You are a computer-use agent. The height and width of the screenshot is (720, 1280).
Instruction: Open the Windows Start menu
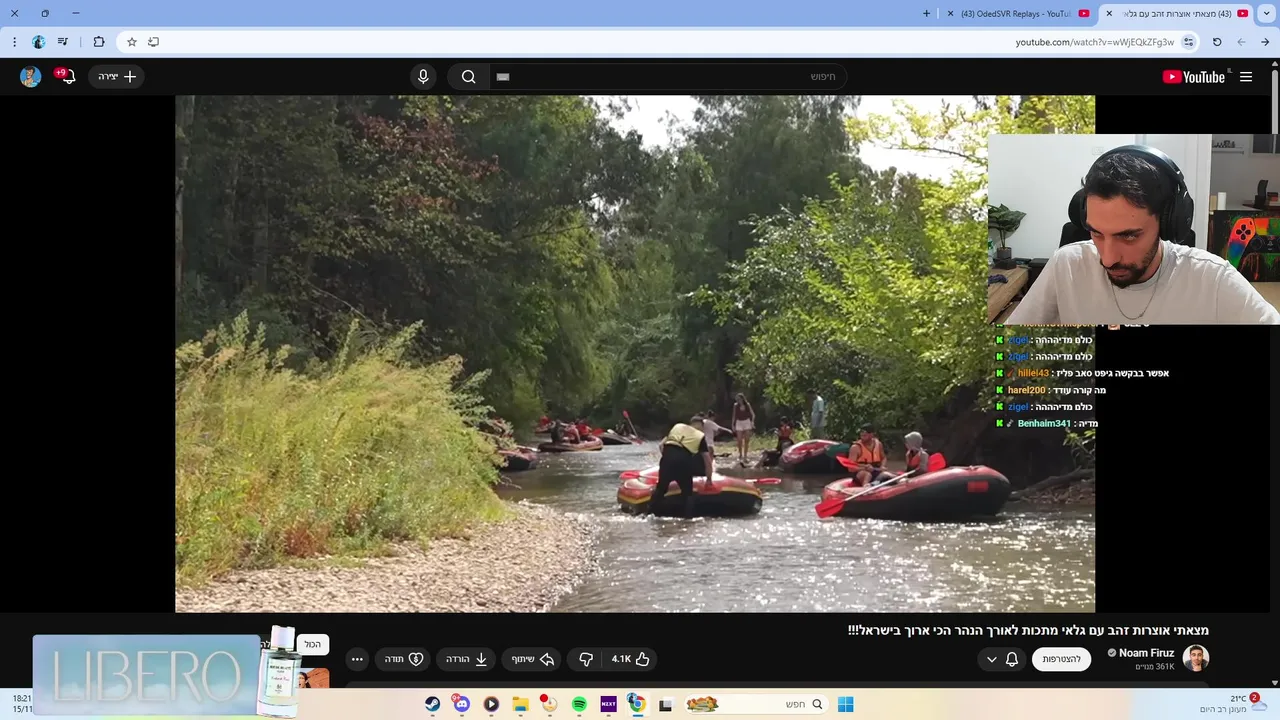845,704
